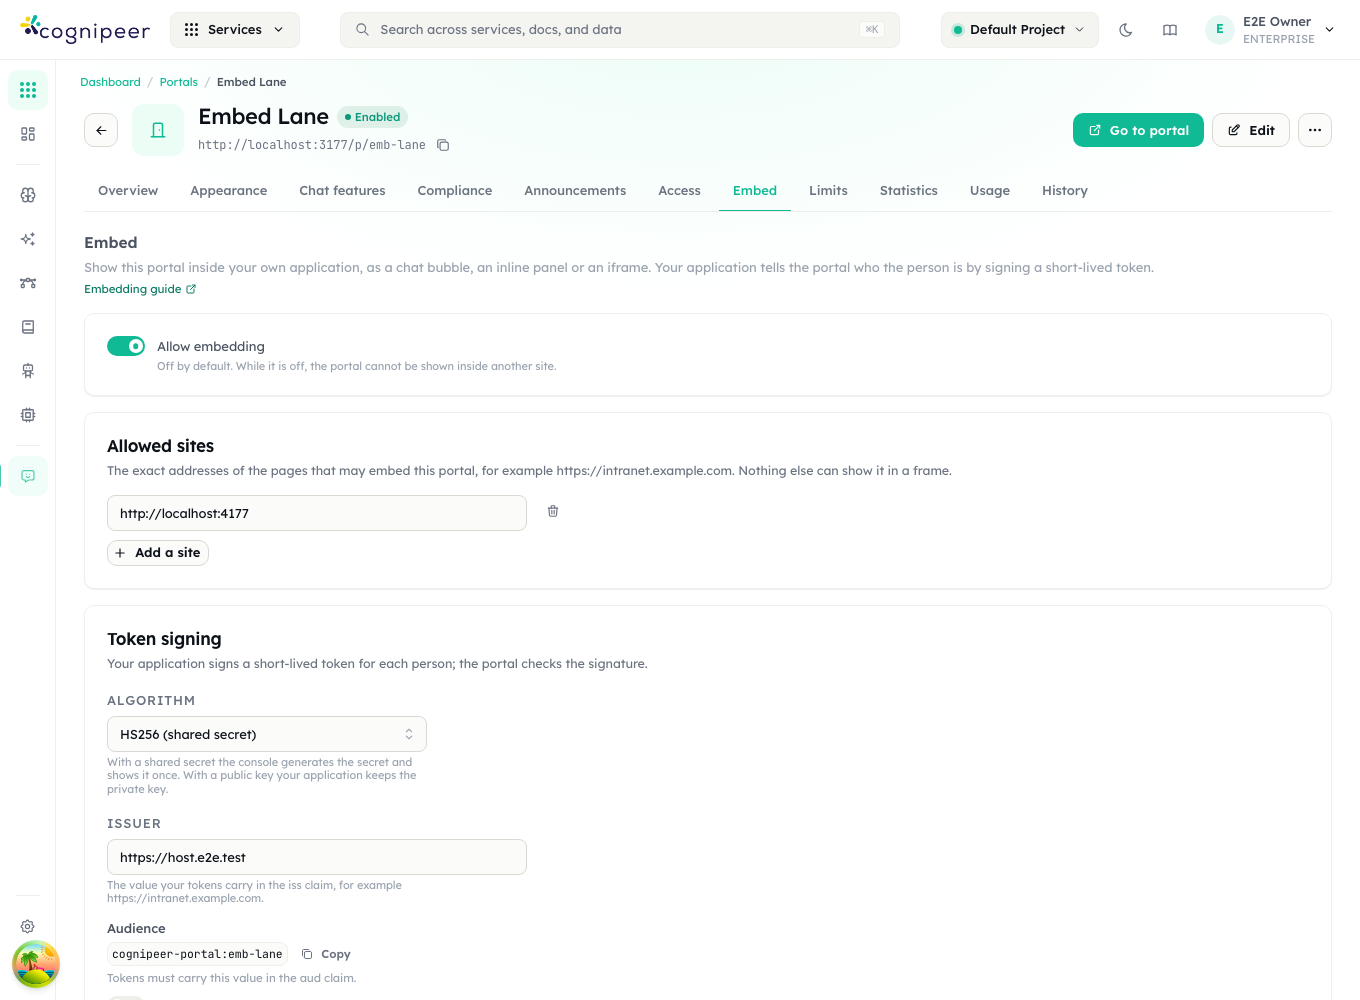This screenshot has height=1000, width=1360.
Task: Select the active chat portal sidebar icon
Action: coord(28,476)
